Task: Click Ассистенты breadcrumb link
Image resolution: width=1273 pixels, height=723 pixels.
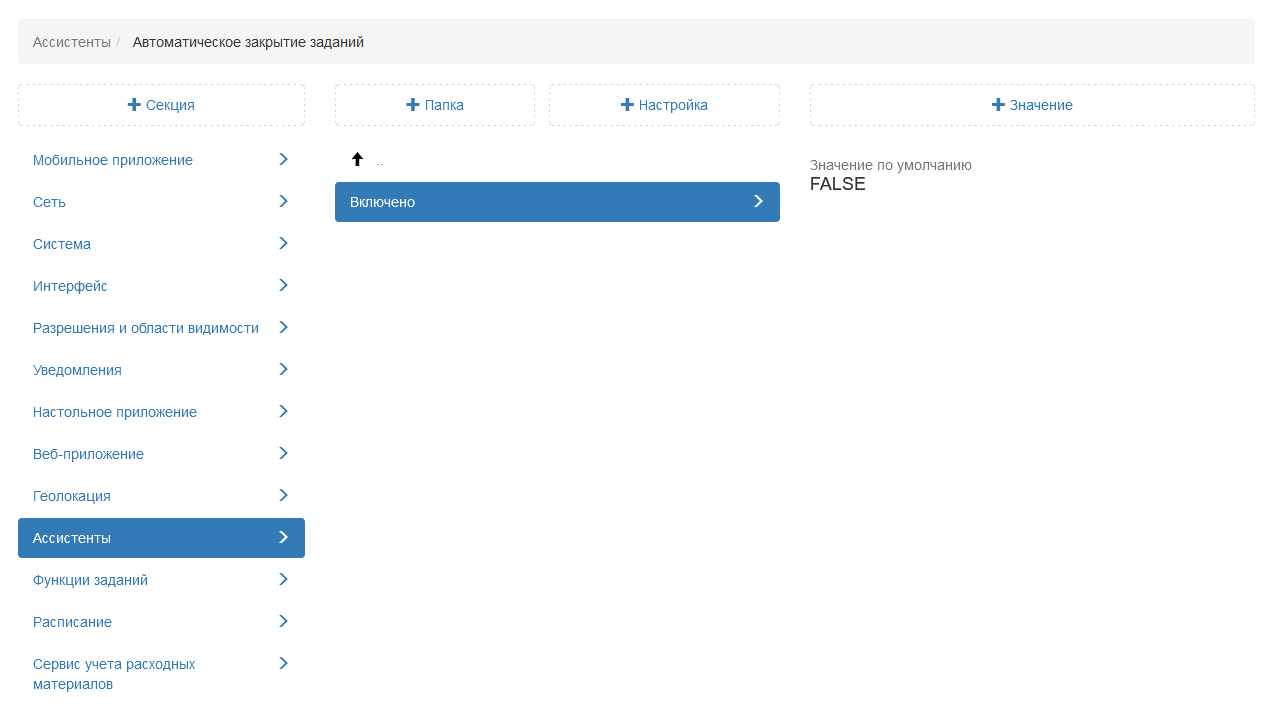Action: pos(71,42)
